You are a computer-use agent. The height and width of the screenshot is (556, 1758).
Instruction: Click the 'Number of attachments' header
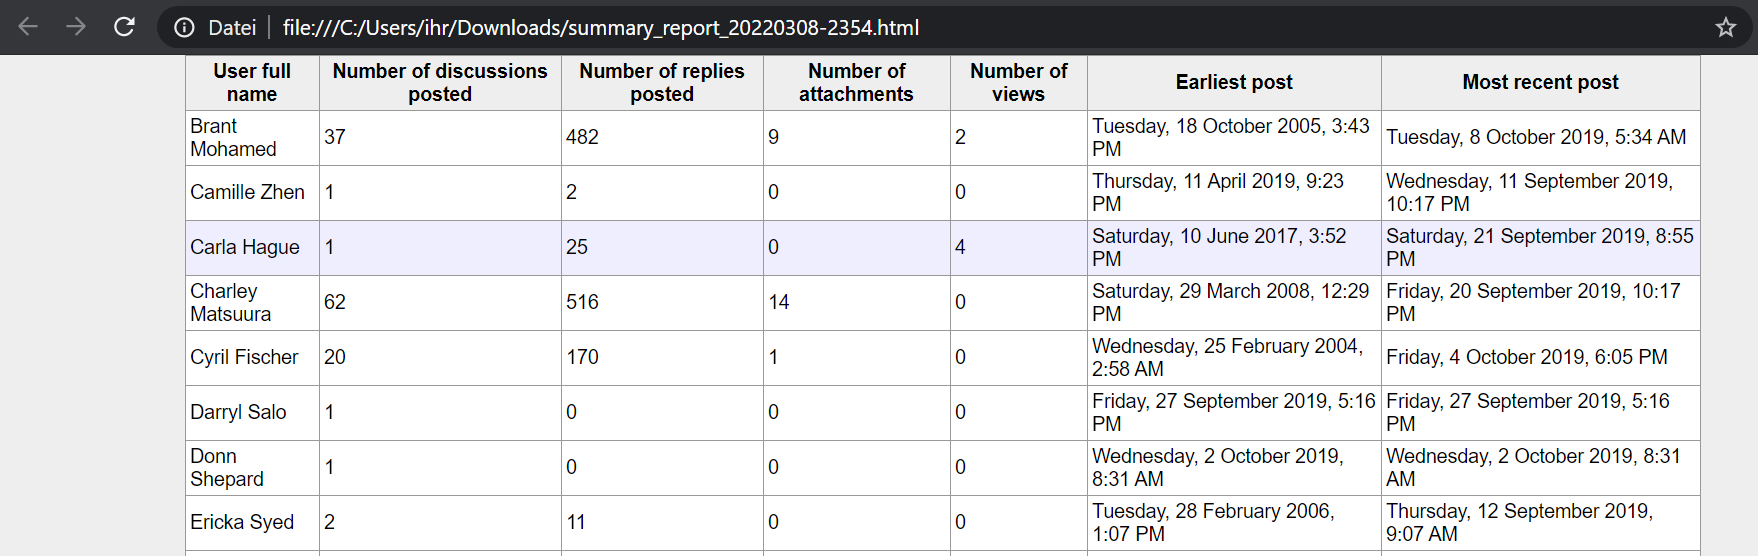[x=856, y=83]
